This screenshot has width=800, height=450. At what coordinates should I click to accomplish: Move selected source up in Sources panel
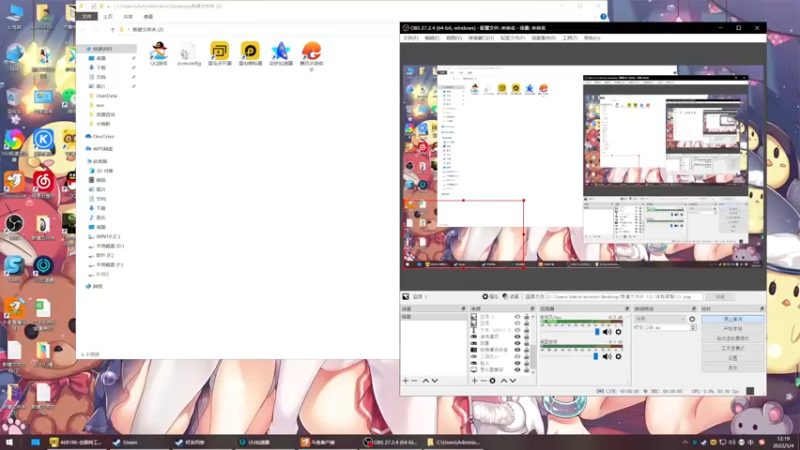coord(504,381)
